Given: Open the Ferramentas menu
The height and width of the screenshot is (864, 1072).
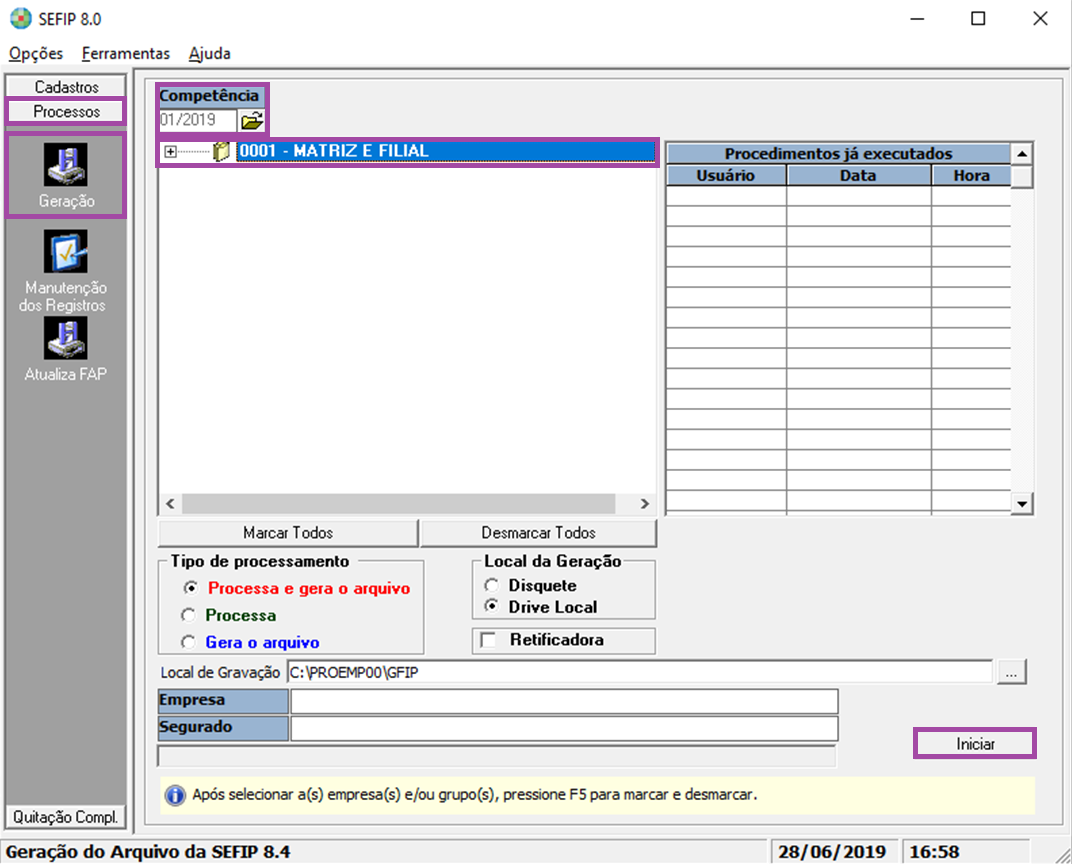Looking at the screenshot, I should click(126, 53).
